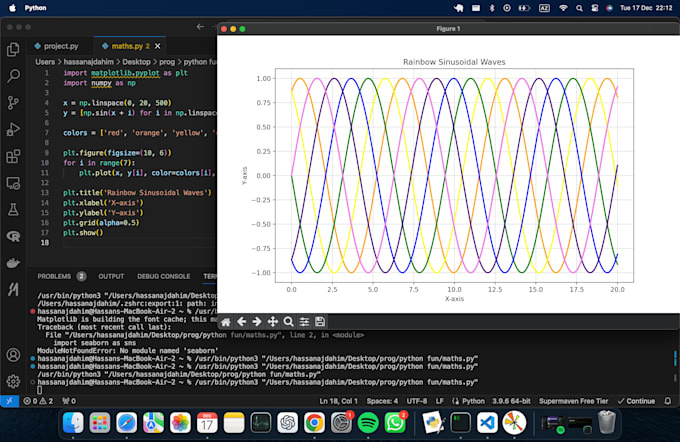Open the Manage gear in activity bar
Screen dimensions: 680x442
pyautogui.click(x=13, y=381)
